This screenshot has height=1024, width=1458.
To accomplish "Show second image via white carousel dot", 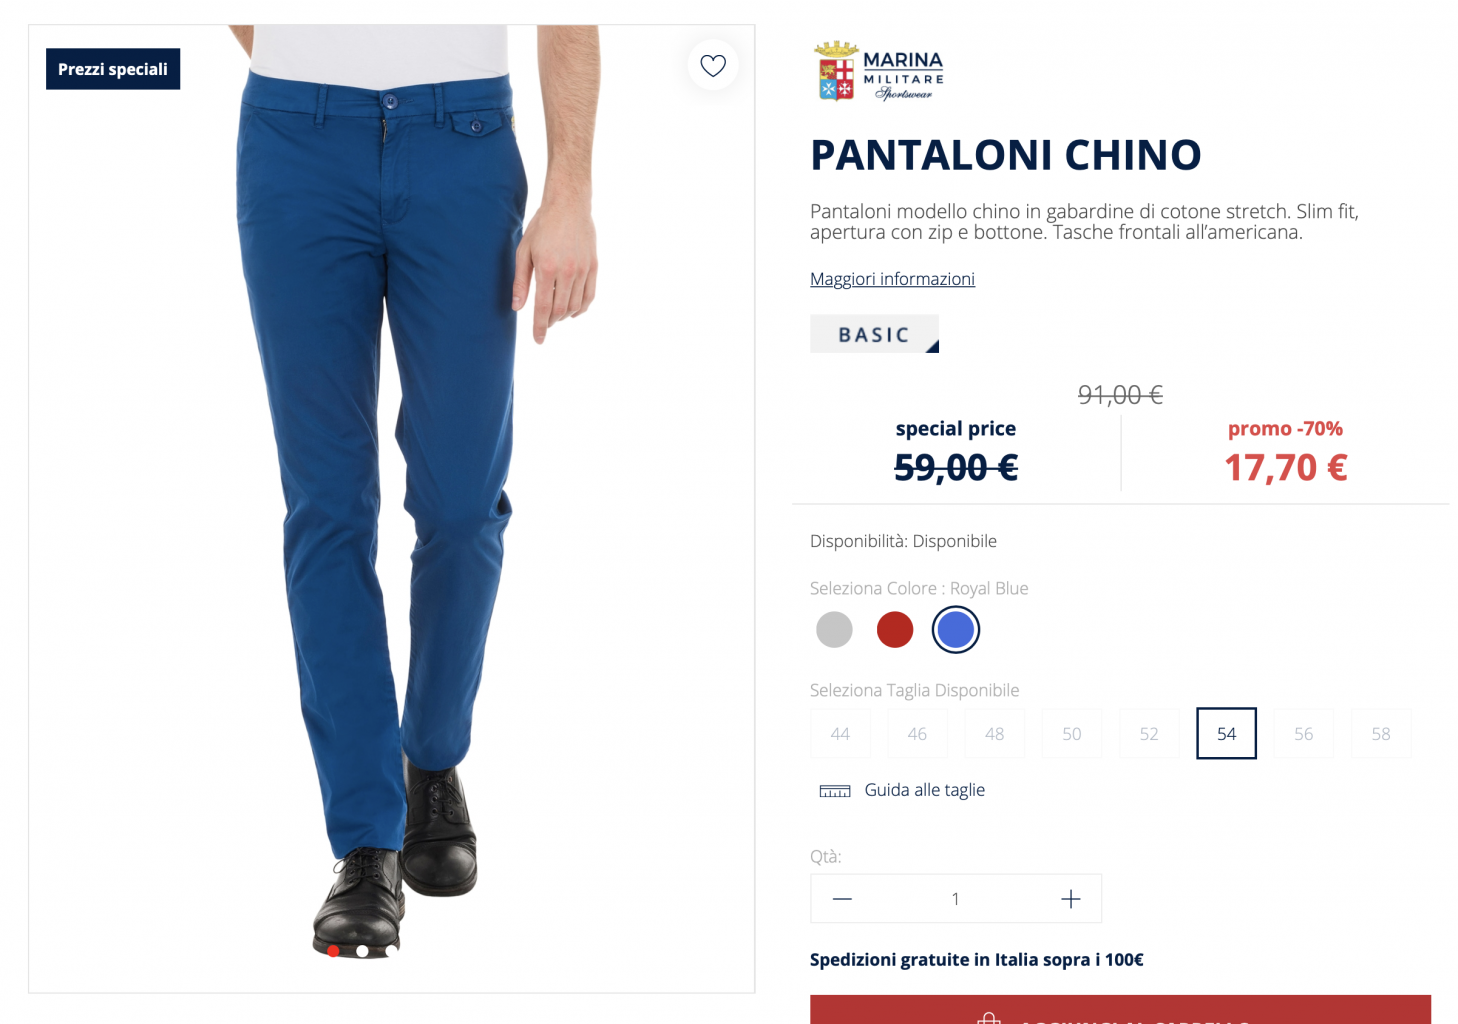I will pyautogui.click(x=362, y=951).
